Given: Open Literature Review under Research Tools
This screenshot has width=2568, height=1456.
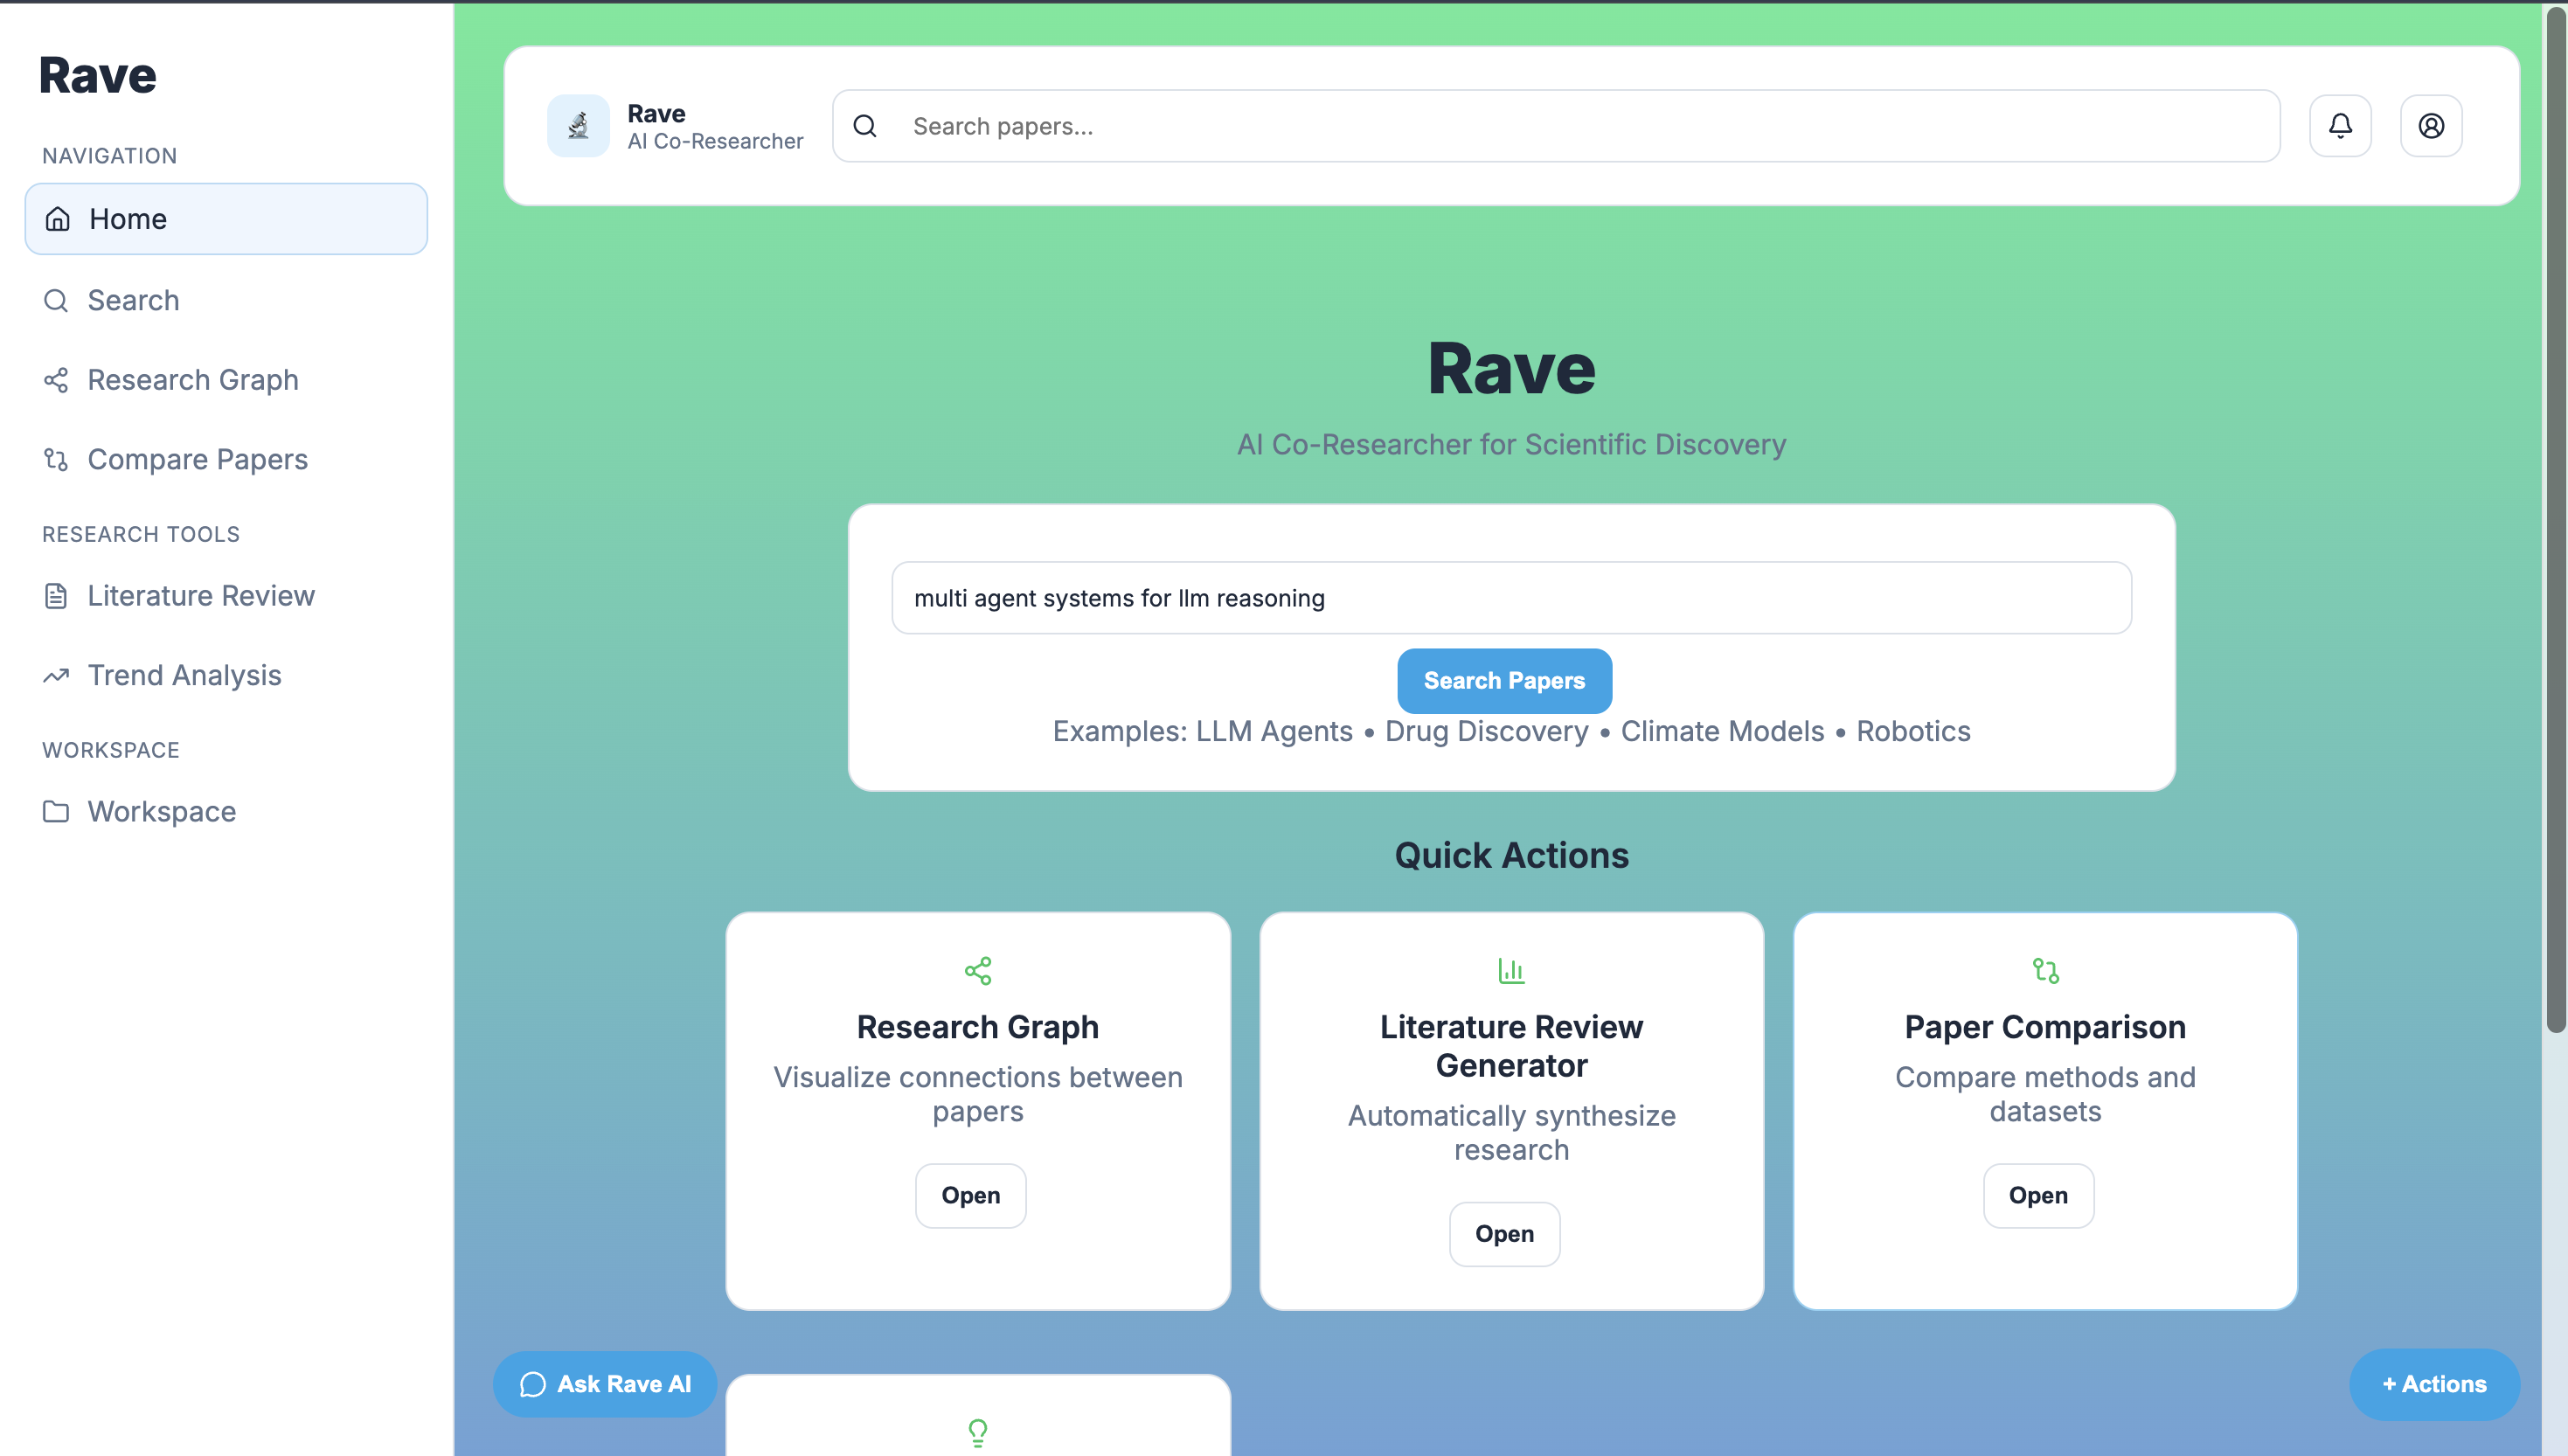Looking at the screenshot, I should (x=200, y=596).
